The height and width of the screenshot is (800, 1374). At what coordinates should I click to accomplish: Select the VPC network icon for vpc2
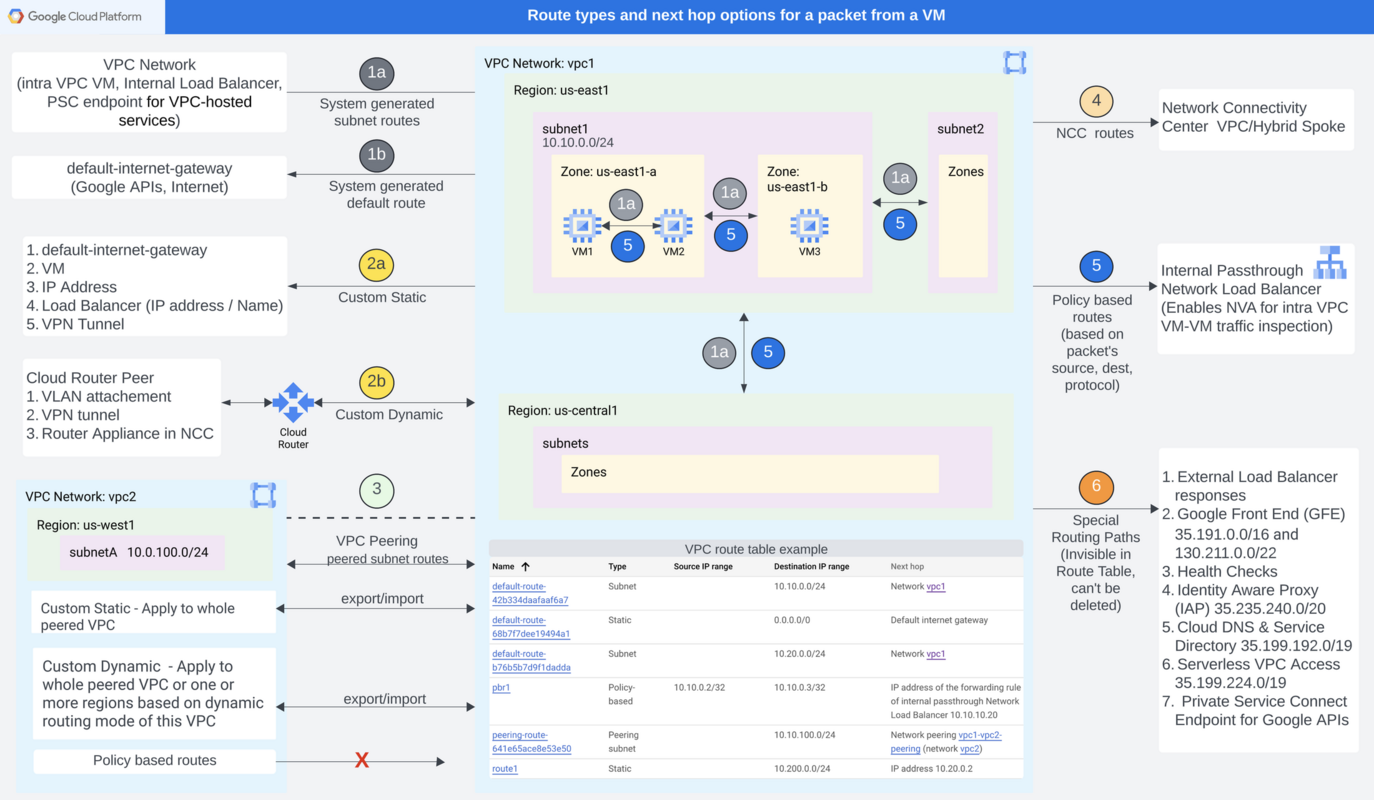[263, 495]
